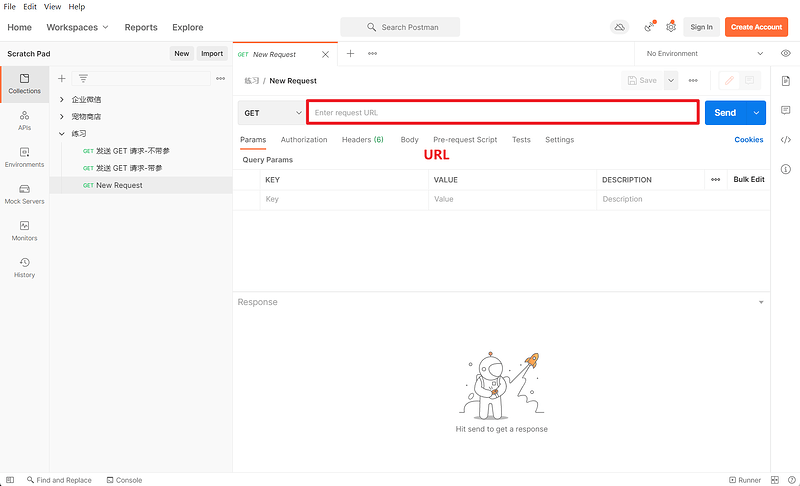Switch to the Headers tab

[363, 140]
